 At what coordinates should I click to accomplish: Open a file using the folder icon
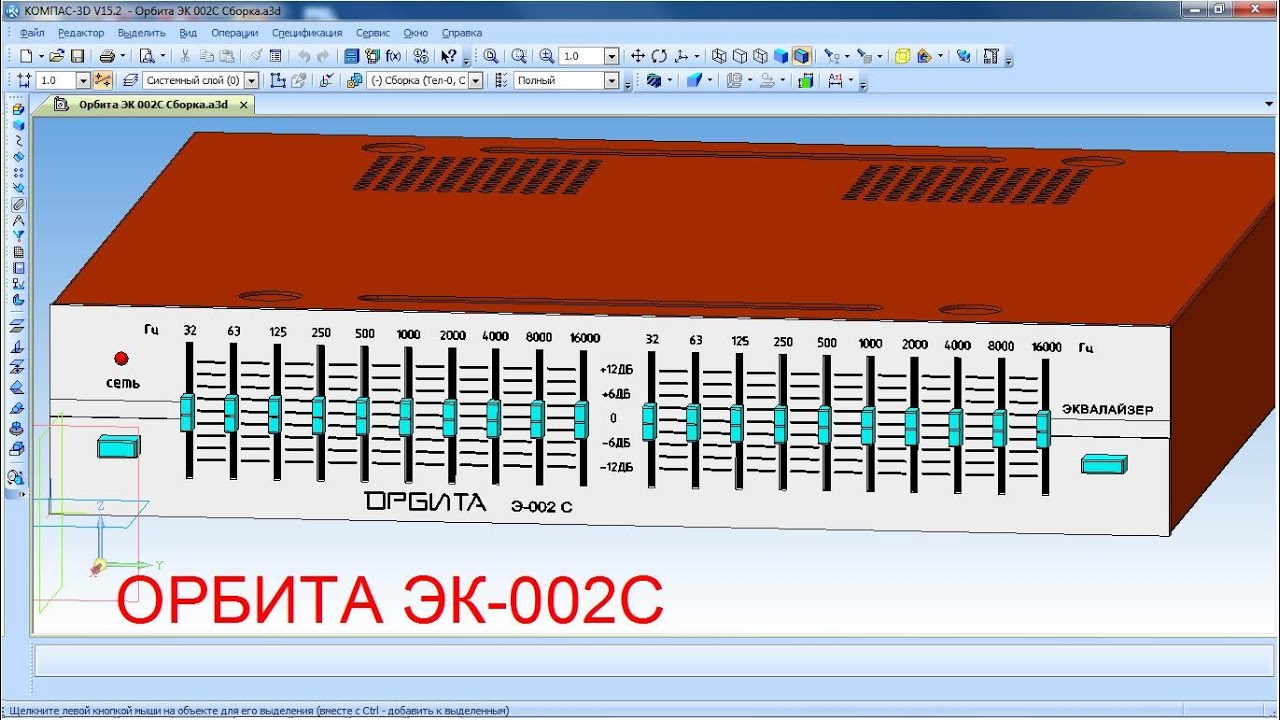[57, 56]
